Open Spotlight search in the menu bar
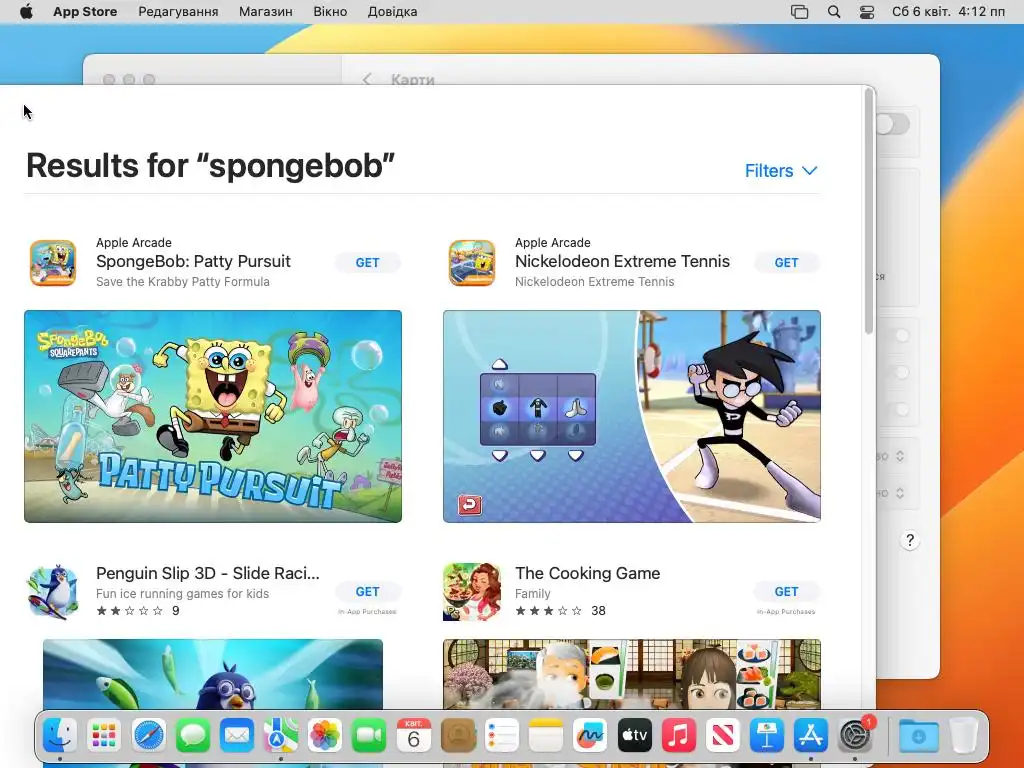The width and height of the screenshot is (1024, 768). [834, 12]
